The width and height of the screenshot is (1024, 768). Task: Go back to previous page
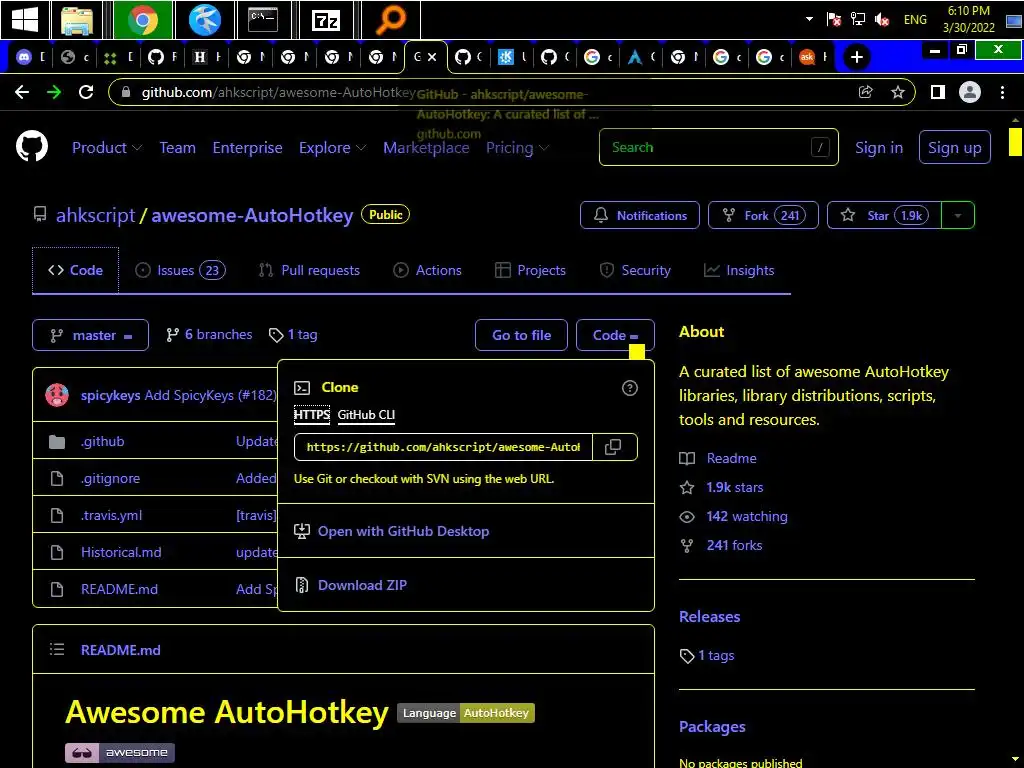pos(22,92)
